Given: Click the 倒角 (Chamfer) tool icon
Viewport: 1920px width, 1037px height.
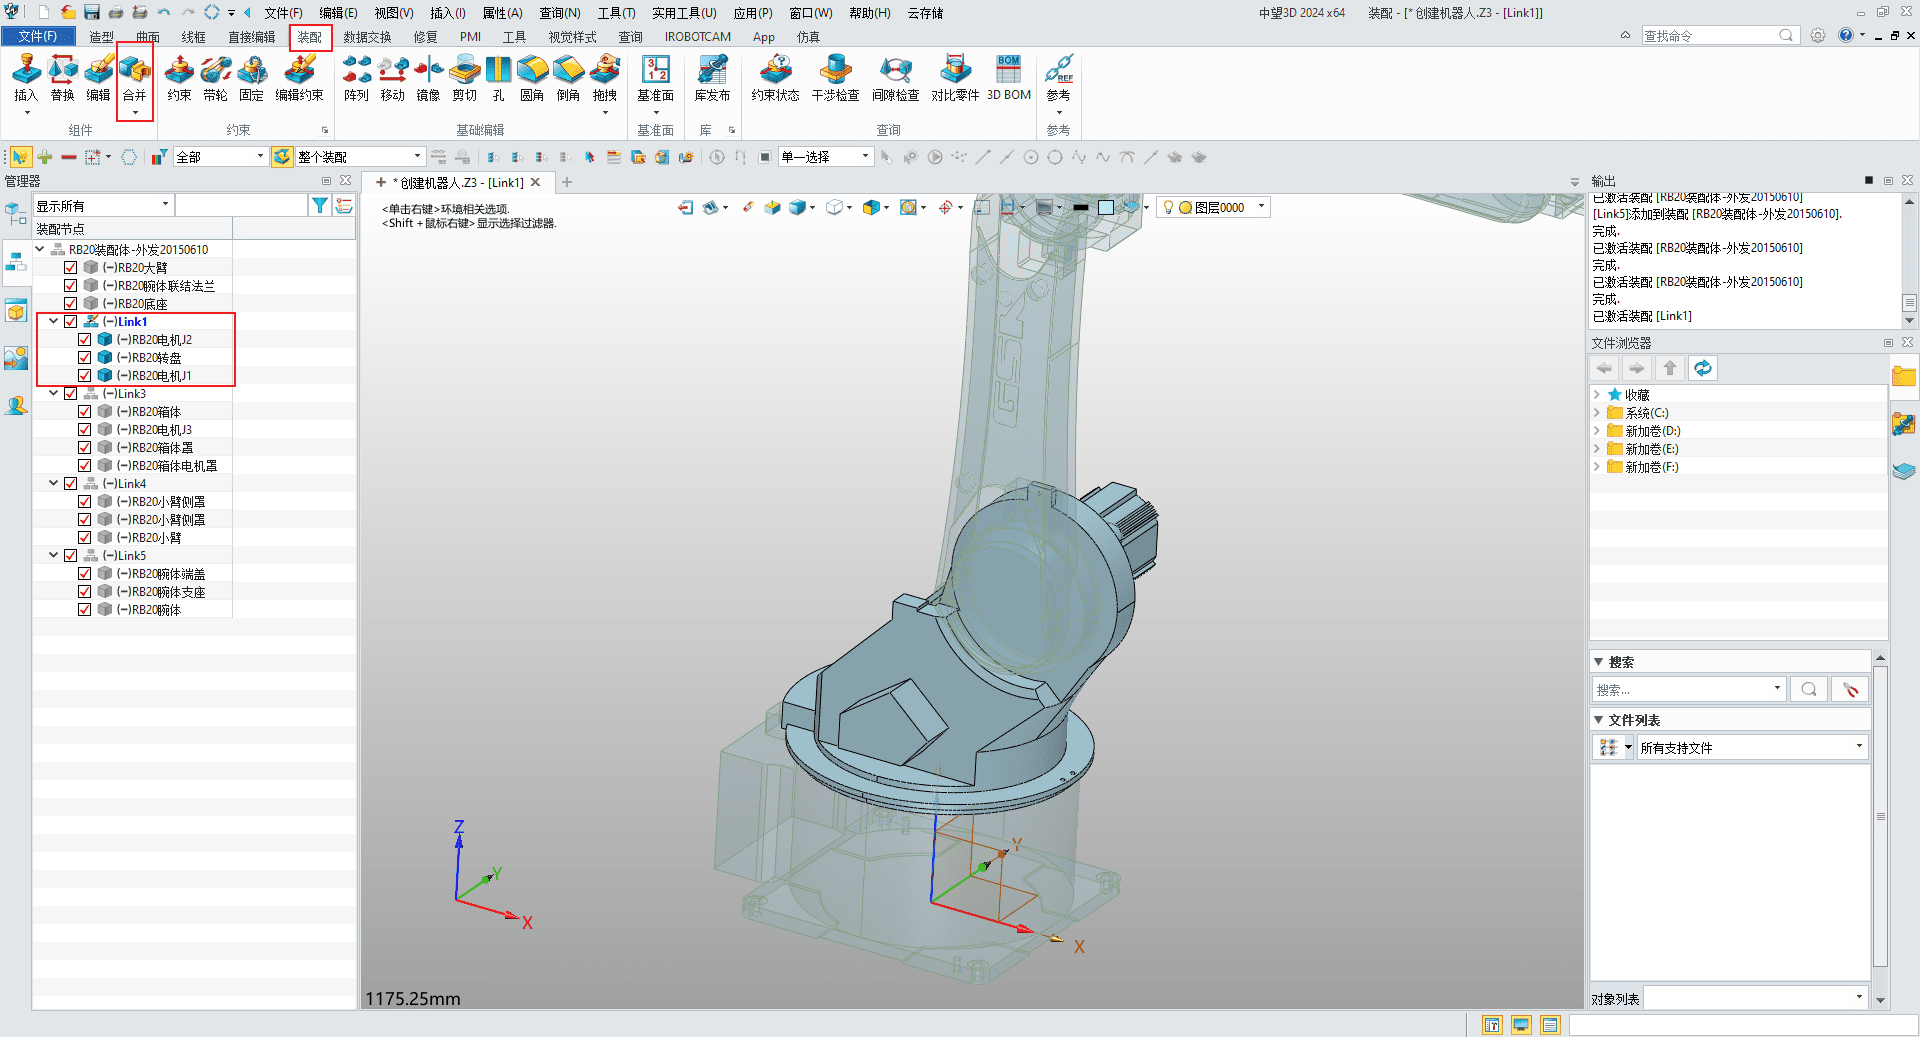Looking at the screenshot, I should (568, 78).
